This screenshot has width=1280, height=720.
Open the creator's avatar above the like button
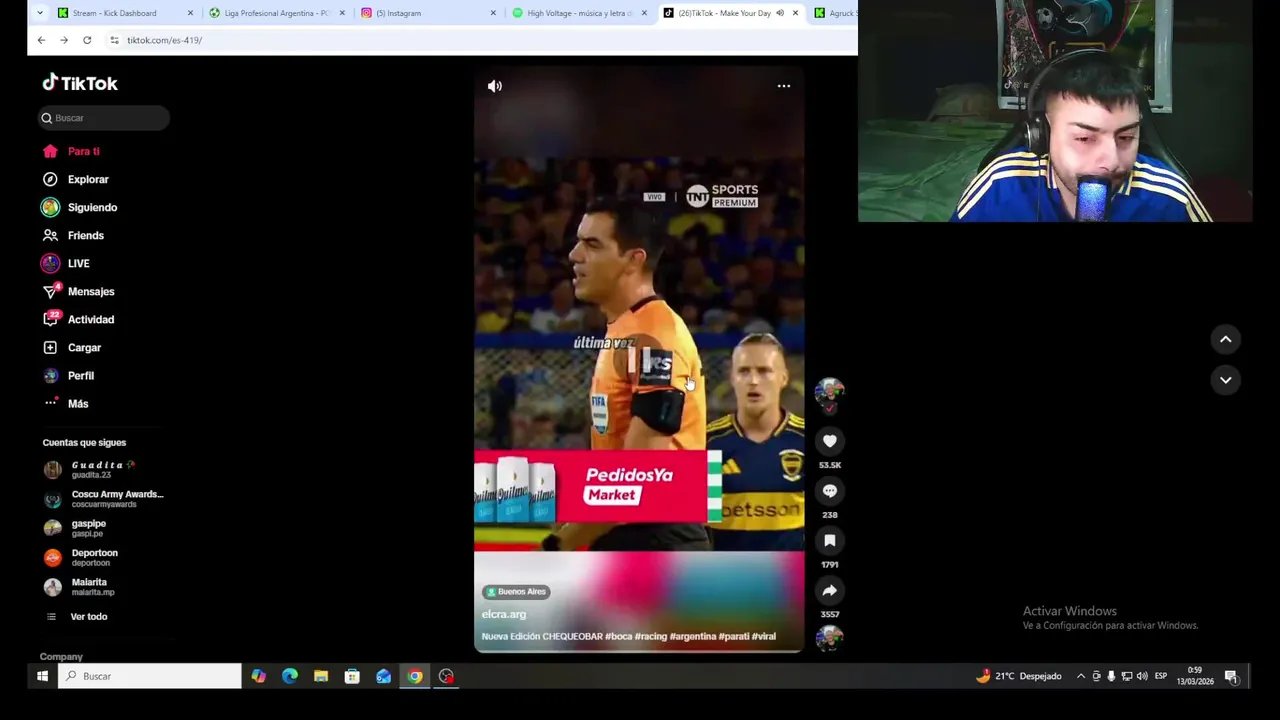point(830,392)
